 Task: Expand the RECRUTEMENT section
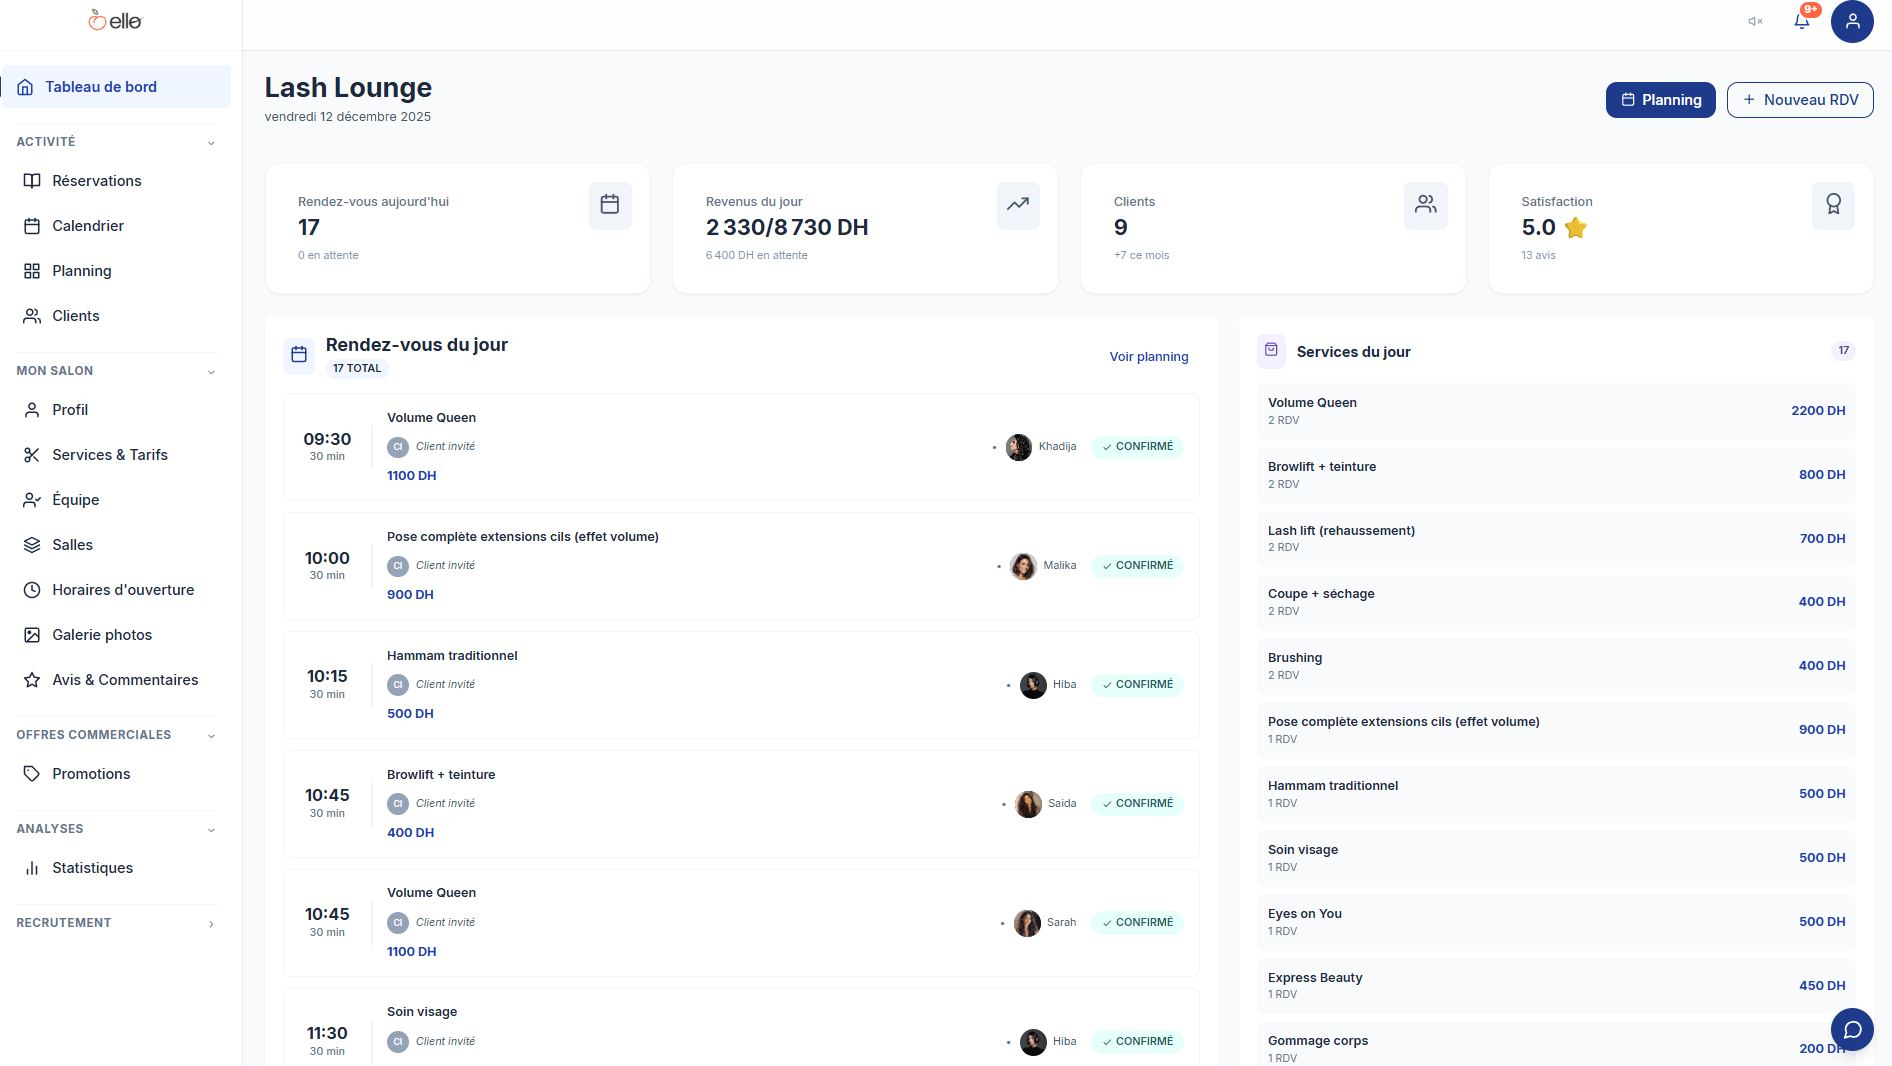[211, 923]
